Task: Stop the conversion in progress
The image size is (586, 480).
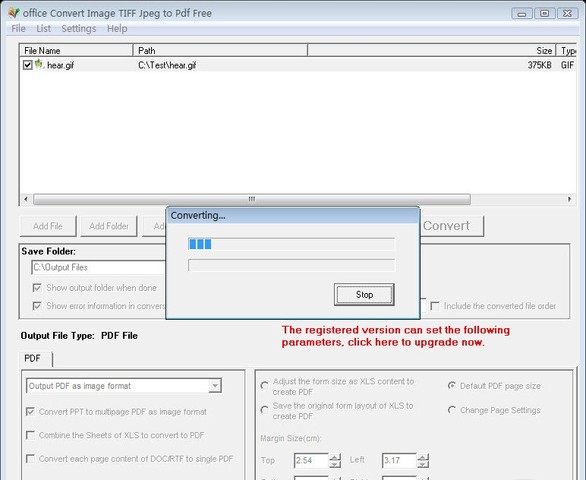Action: (364, 295)
